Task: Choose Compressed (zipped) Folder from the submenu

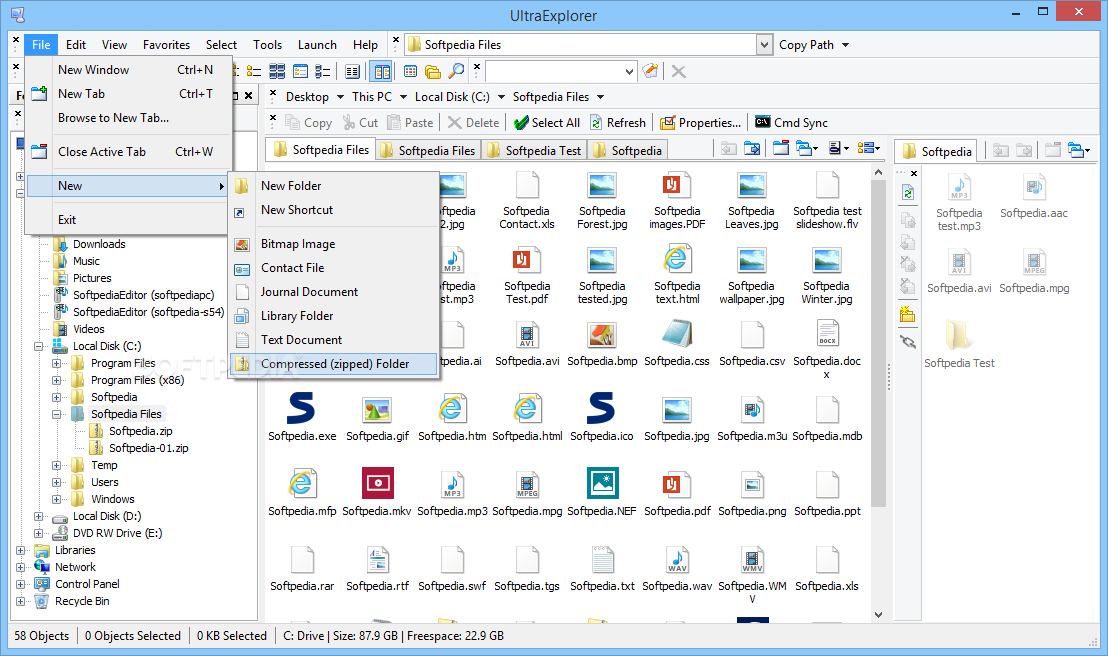Action: [334, 364]
